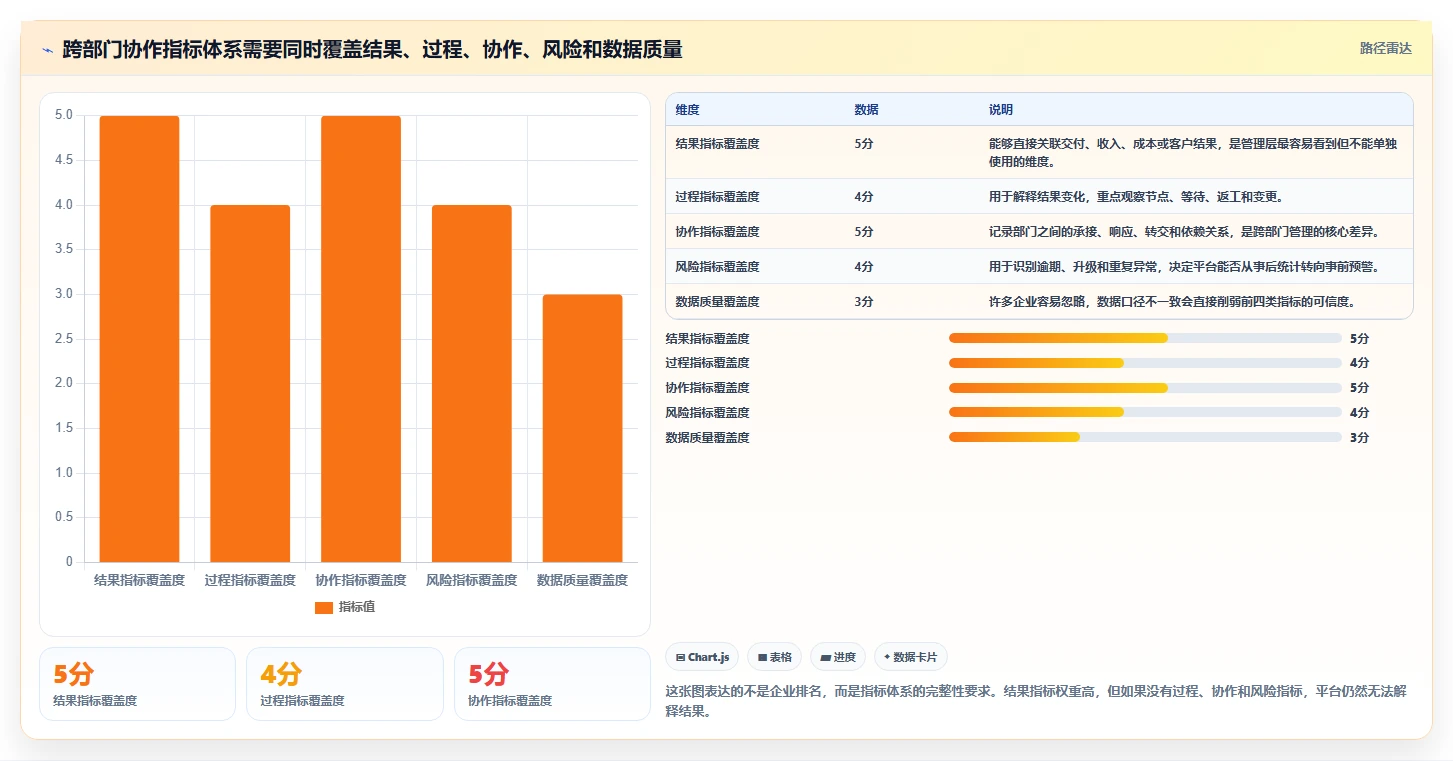Click the 协作指标覆盖度 bar in chart
The image size is (1453, 761).
click(x=361, y=339)
